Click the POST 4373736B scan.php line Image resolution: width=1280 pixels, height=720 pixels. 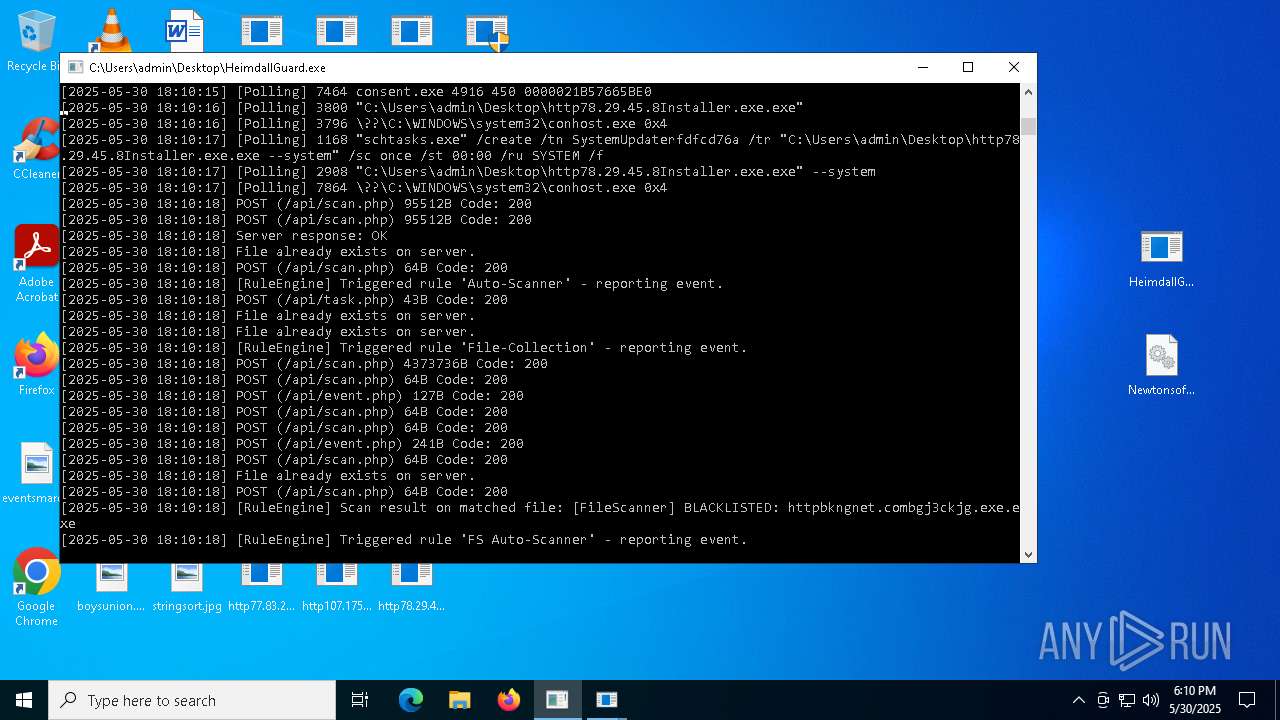(x=304, y=364)
